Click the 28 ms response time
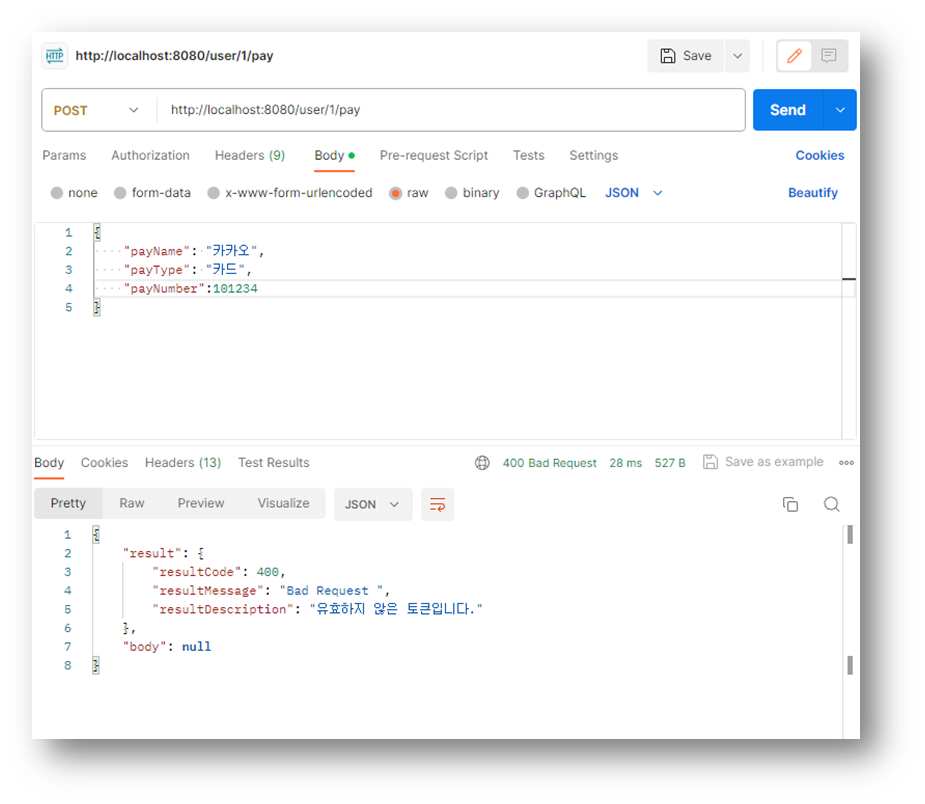 coord(625,463)
